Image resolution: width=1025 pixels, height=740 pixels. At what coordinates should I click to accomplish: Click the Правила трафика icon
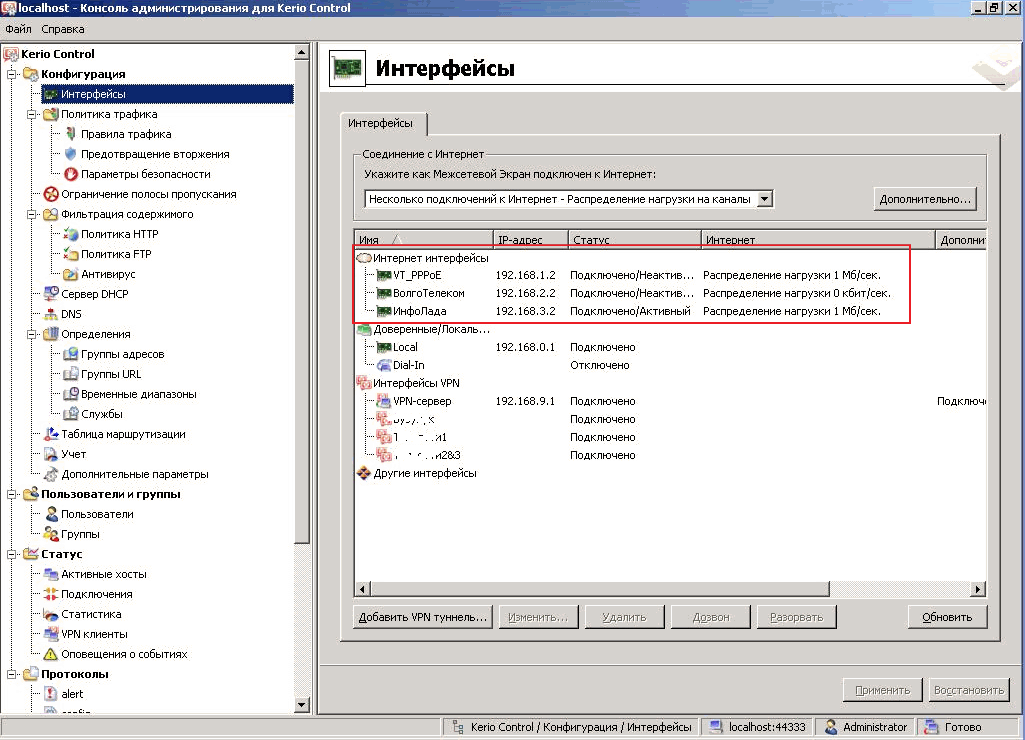tap(71, 134)
